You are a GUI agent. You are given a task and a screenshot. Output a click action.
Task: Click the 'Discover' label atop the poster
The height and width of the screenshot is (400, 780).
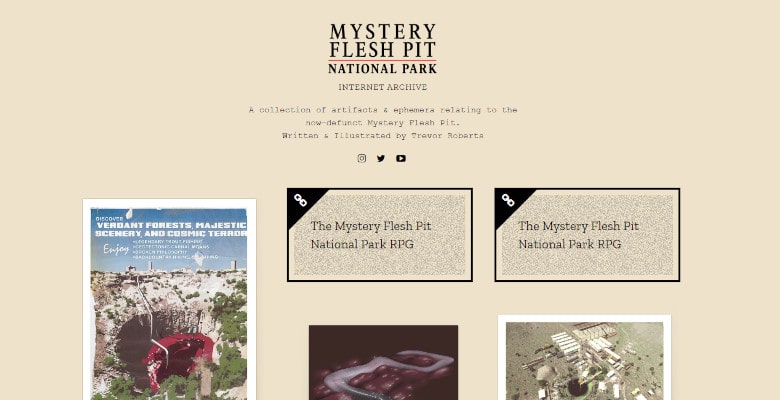pyautogui.click(x=109, y=219)
